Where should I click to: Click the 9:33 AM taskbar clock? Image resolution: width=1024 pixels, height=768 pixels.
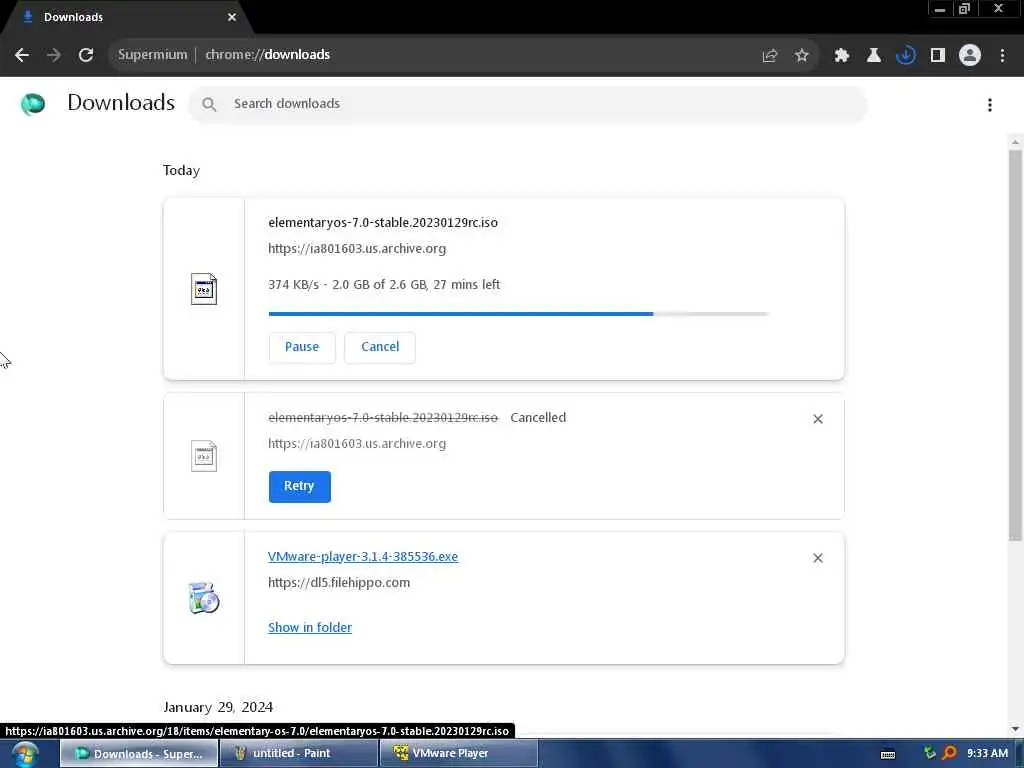coord(987,754)
